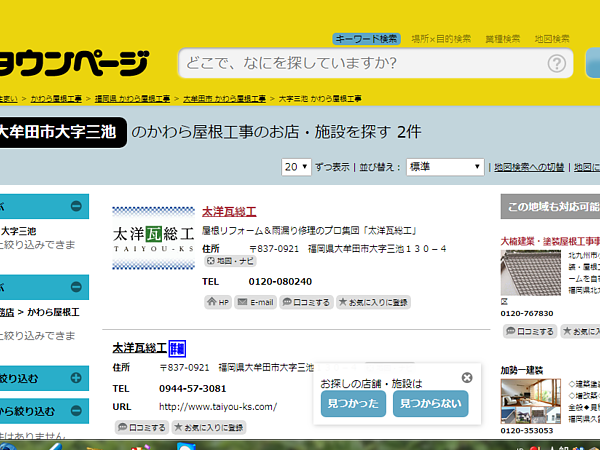
Task: Open the 大牟田市 かわら屋根工事 breadcrumb link
Action: pyautogui.click(x=224, y=99)
